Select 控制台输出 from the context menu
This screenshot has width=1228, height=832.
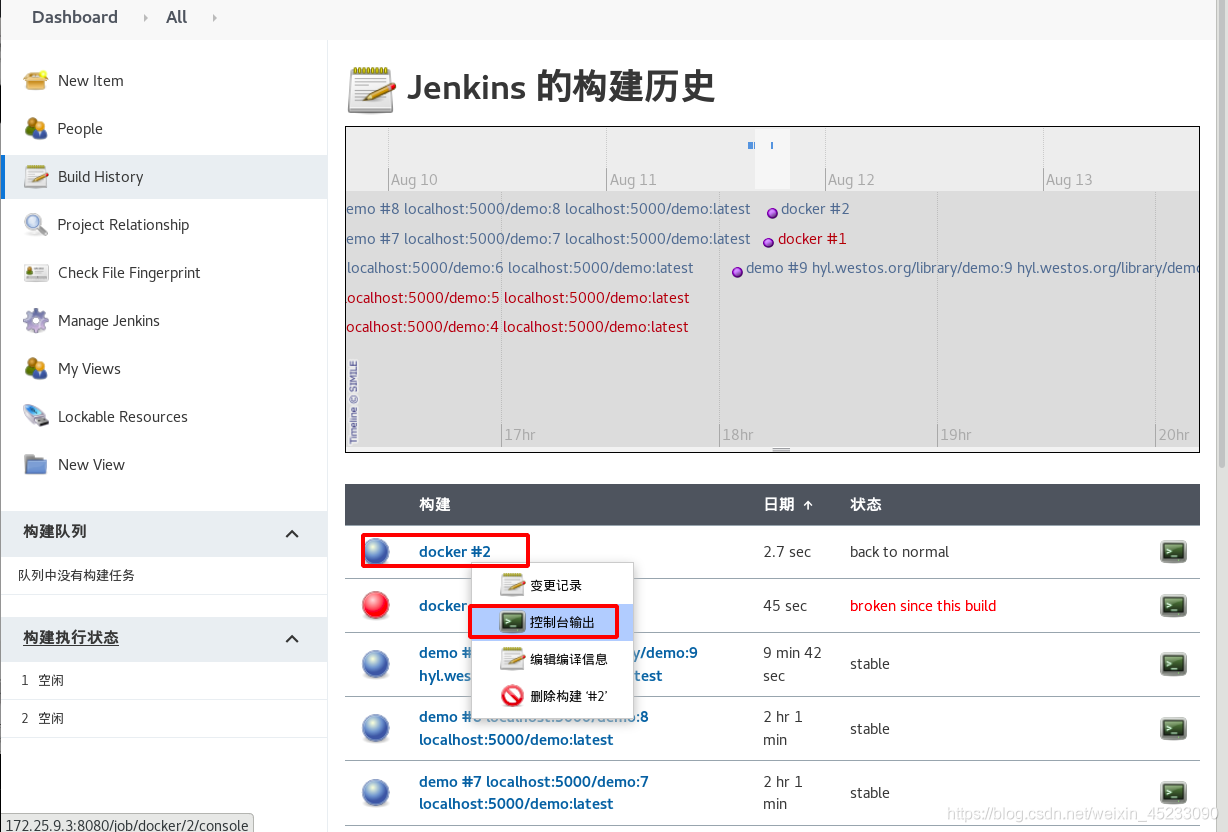[x=552, y=622]
